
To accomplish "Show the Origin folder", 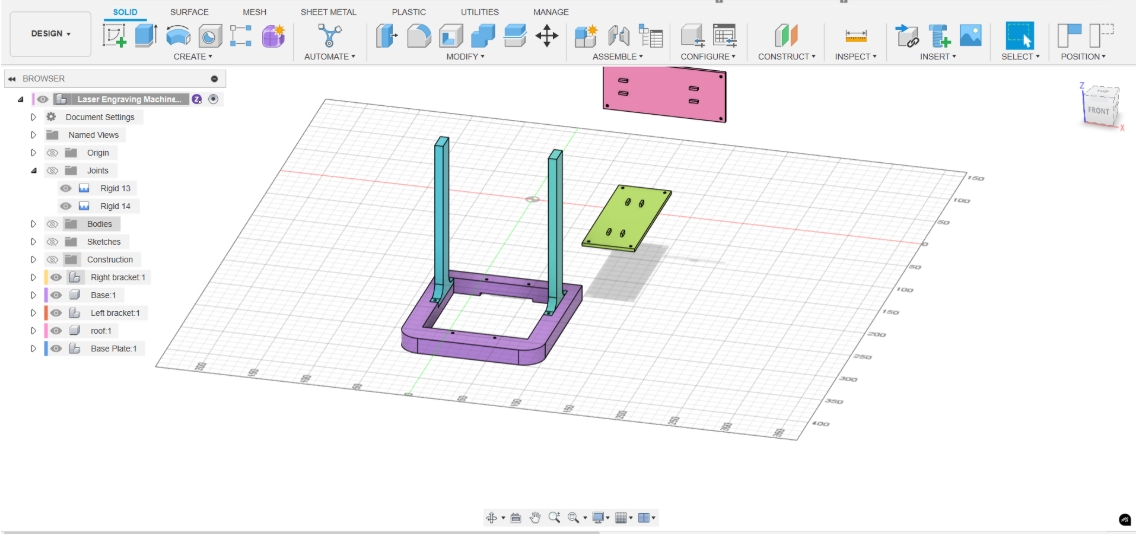I will coord(52,153).
